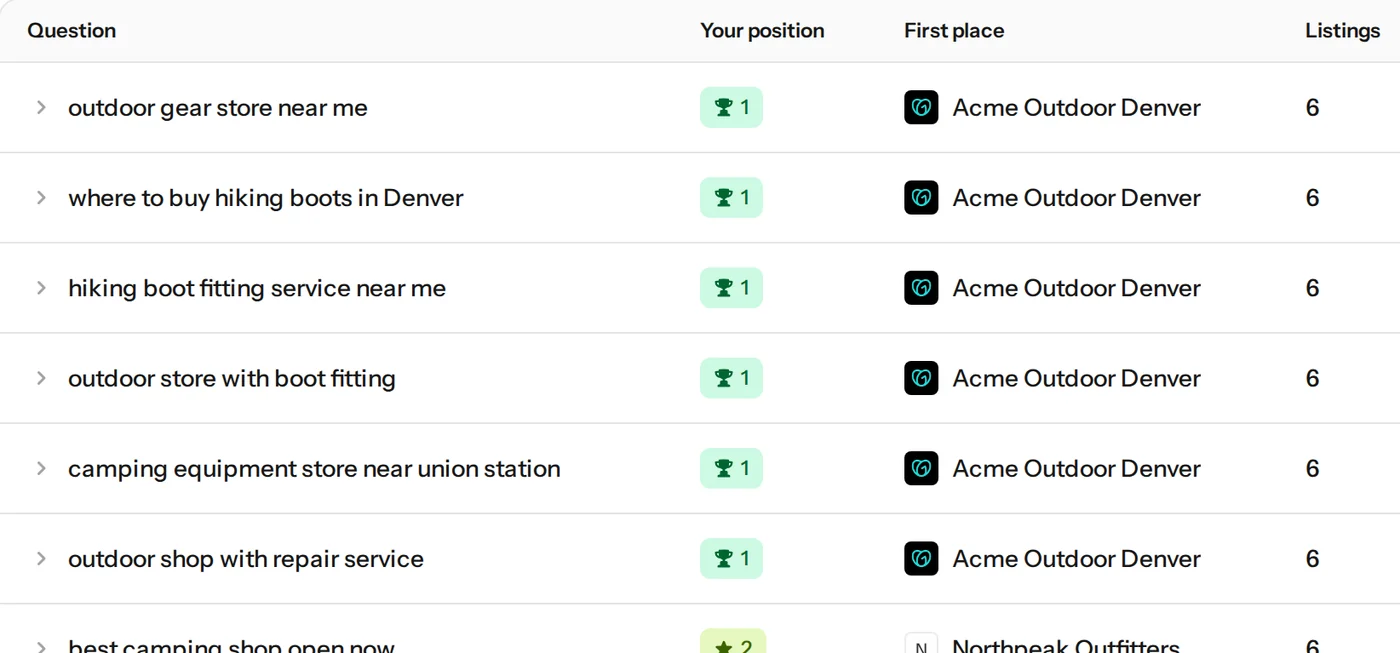The height and width of the screenshot is (653, 1400).
Task: Click "Acme Outdoor Denver" name in "boot fitting service near me" row
Action: click(x=1077, y=288)
